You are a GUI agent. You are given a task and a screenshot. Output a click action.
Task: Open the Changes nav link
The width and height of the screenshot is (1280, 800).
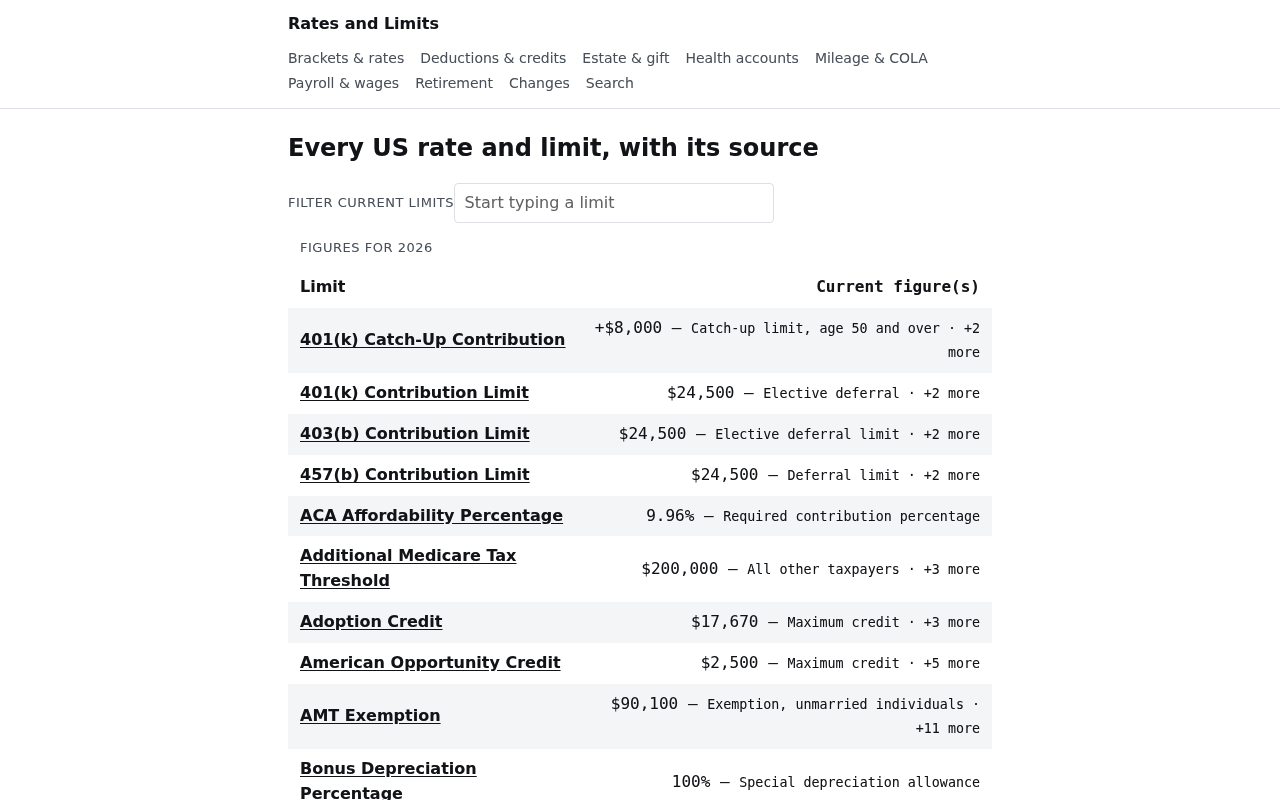[539, 83]
